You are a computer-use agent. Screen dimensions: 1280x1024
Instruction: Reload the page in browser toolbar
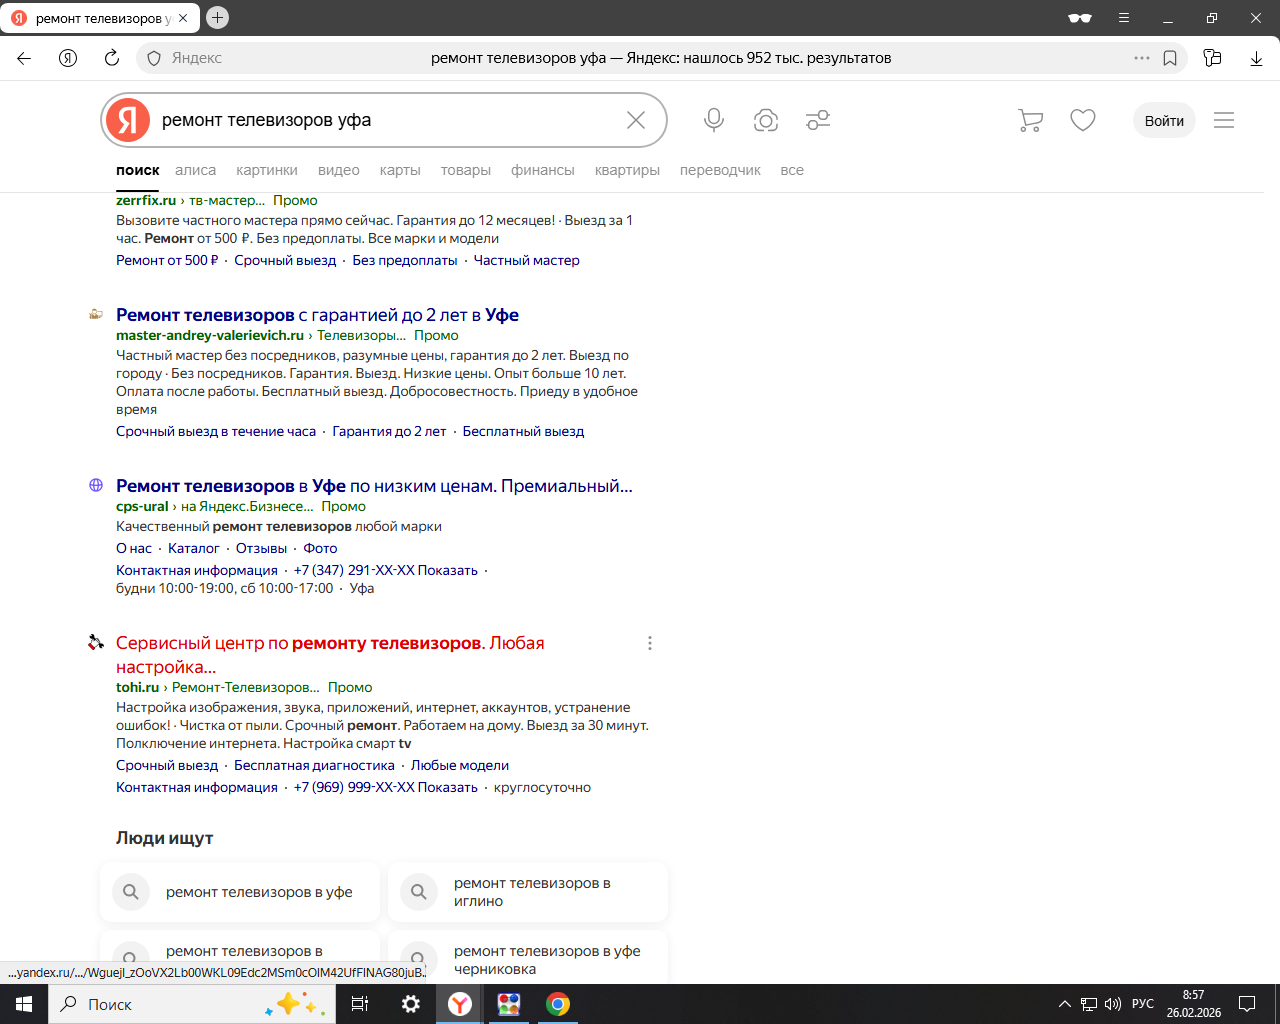coord(112,58)
